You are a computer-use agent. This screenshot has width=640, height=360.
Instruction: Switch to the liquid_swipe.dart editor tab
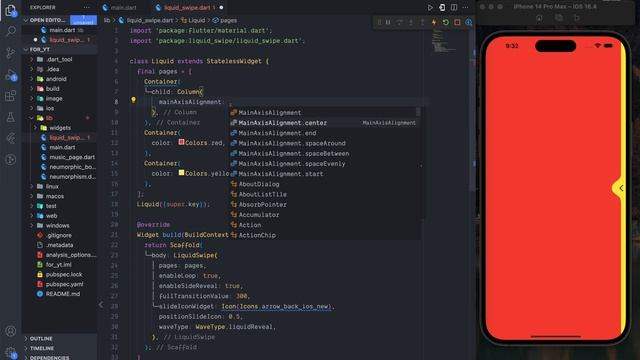(188, 8)
